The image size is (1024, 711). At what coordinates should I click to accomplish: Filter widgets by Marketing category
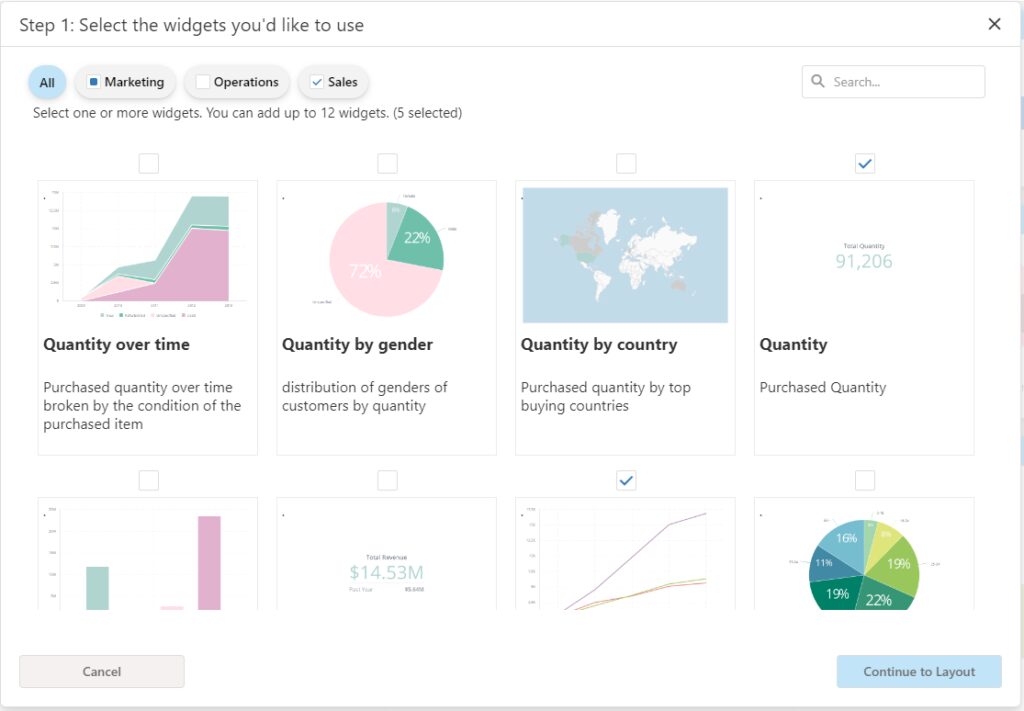click(125, 81)
